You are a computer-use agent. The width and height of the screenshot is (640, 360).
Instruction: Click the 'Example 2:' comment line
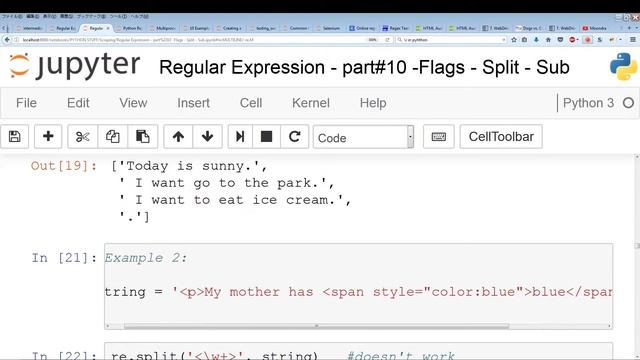(146, 258)
